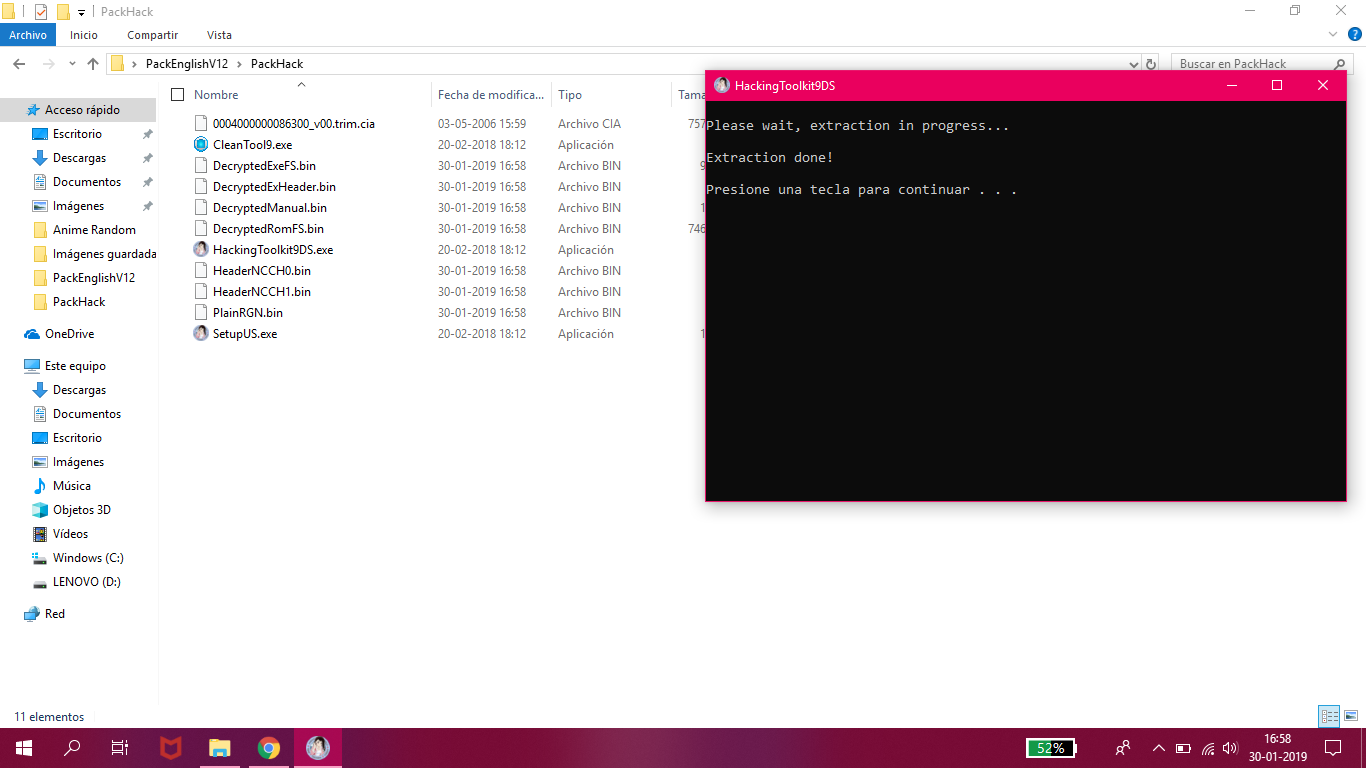Select the SetupUS.exe file icon
The image size is (1366, 768).
[x=201, y=334]
